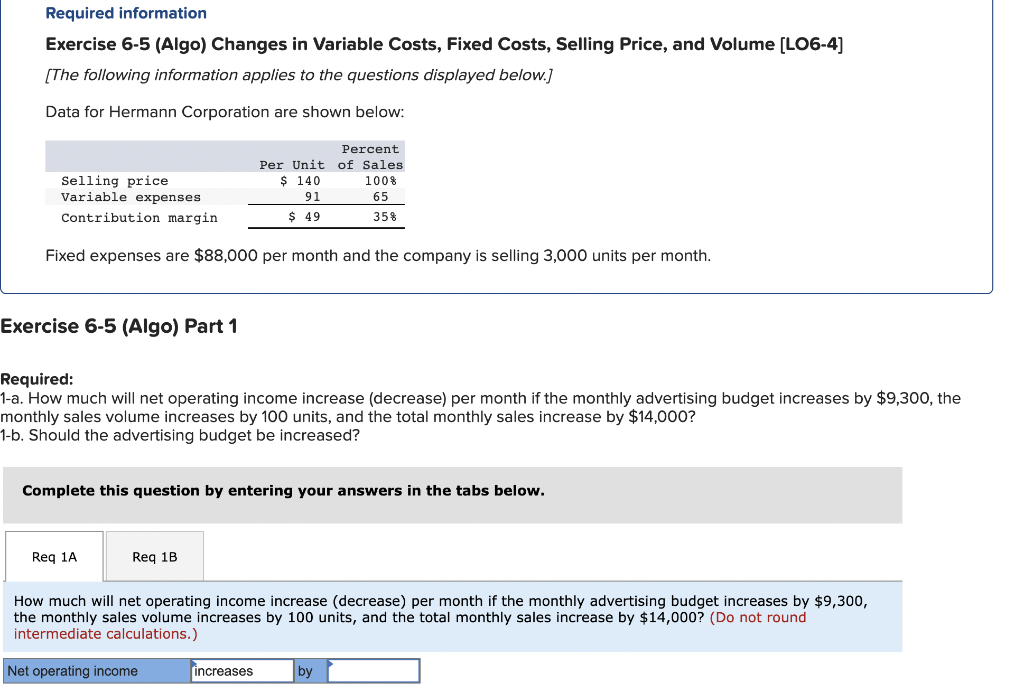Click the Exercise 6-5 (Algo) Part 1 heading
Viewport: 1024px width, 692px height.
tap(119, 325)
